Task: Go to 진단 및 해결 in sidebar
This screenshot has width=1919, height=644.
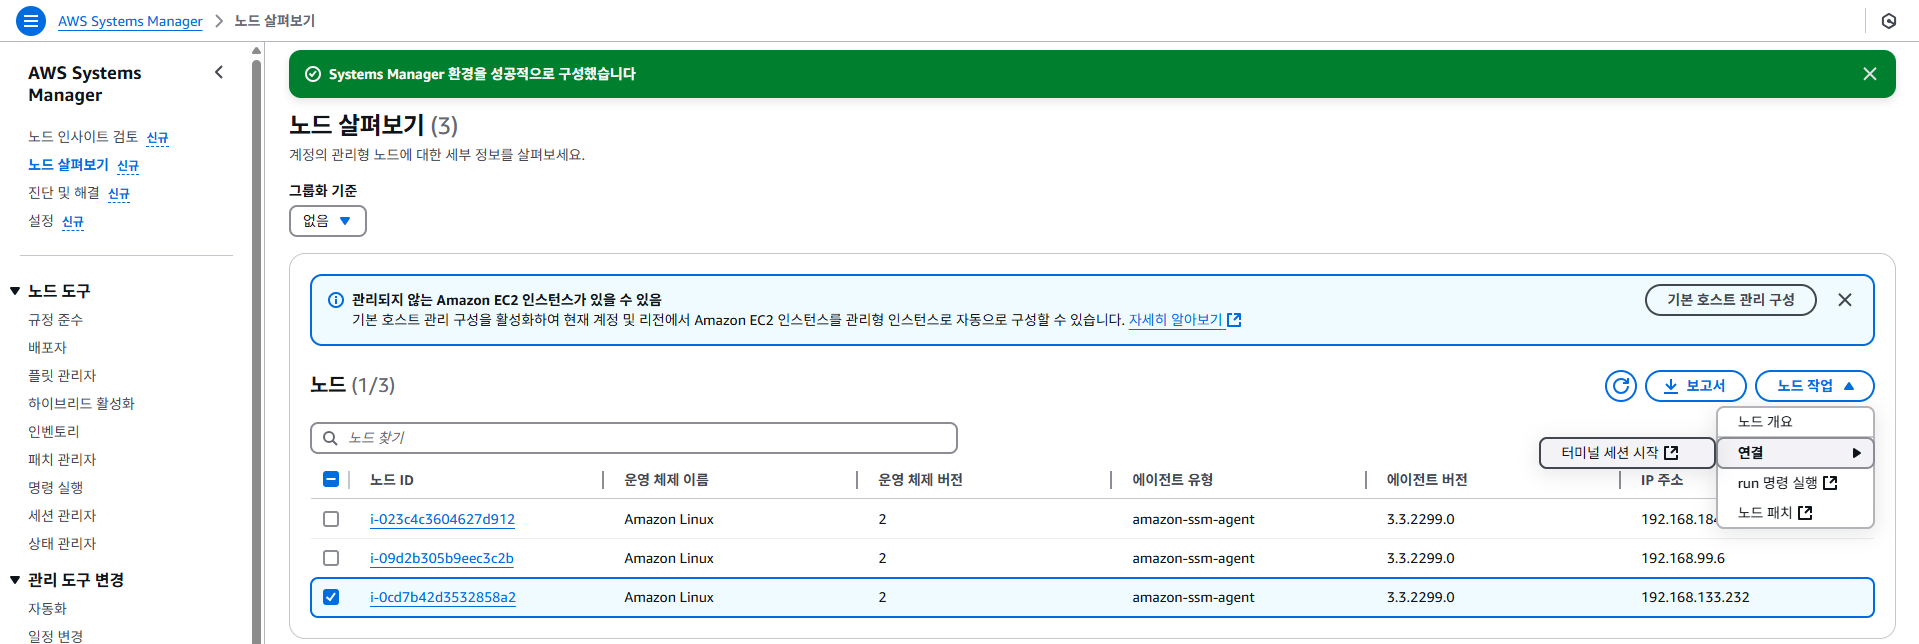Action: coord(64,193)
